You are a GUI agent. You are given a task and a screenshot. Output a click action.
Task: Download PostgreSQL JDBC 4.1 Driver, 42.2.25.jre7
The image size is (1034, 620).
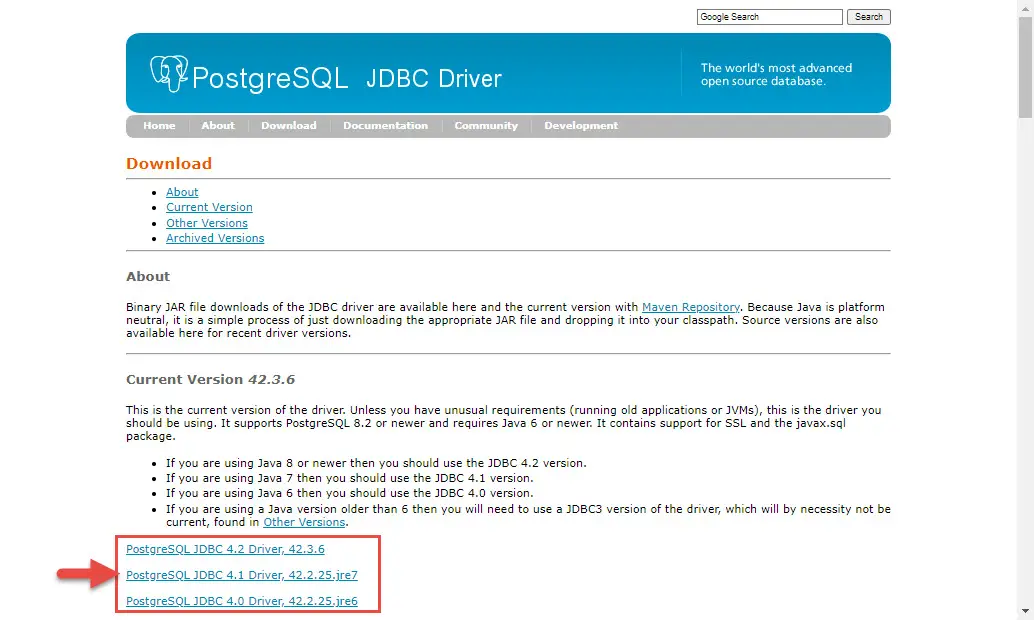pyautogui.click(x=241, y=575)
